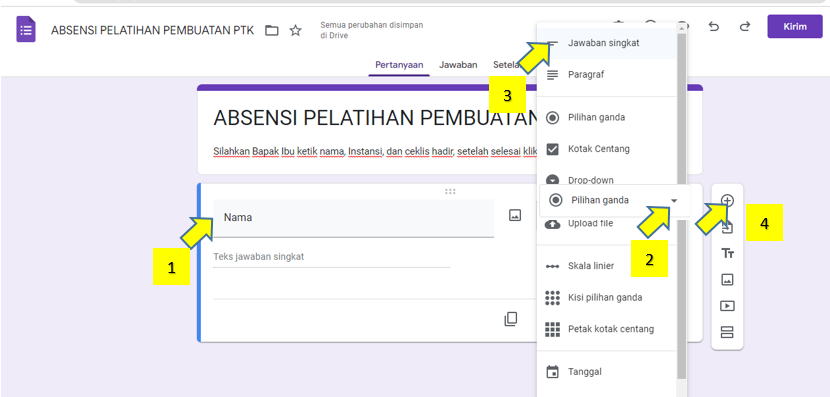Import questions icon in side toolbar
Screen dimensions: 830x397
[727, 228]
